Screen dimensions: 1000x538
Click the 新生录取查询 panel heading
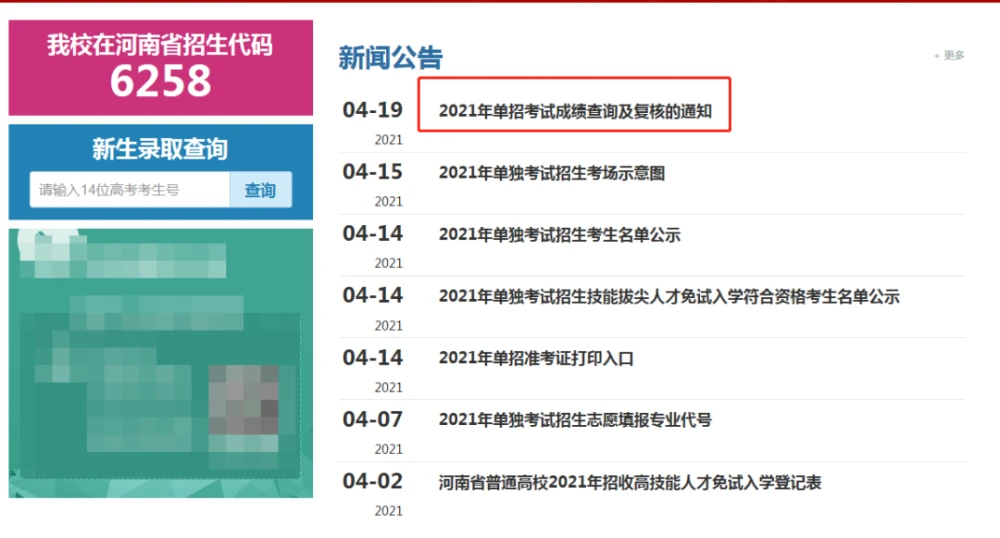click(160, 149)
